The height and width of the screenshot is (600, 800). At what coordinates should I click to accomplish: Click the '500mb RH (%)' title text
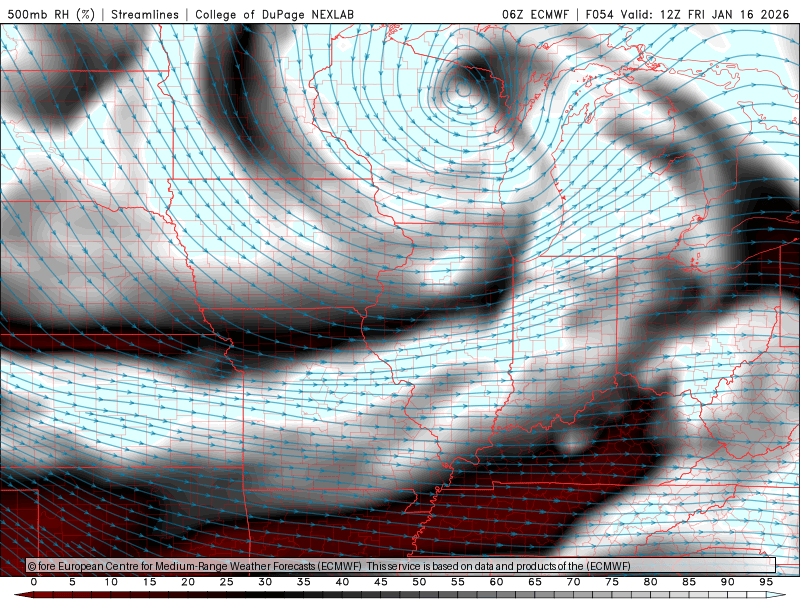[x=51, y=14]
